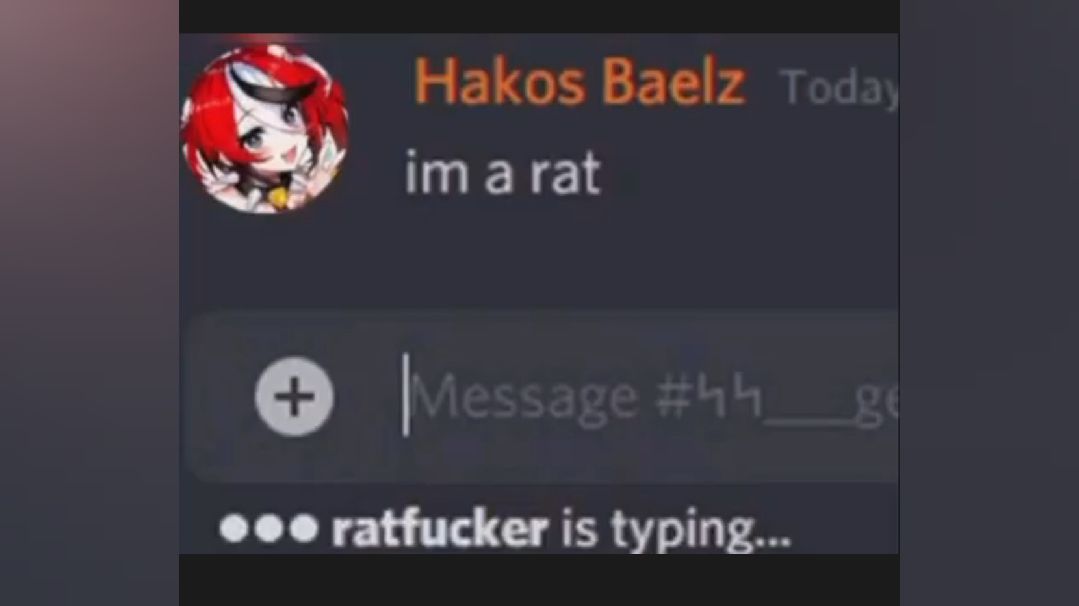Click the text cursor in message box

point(406,395)
